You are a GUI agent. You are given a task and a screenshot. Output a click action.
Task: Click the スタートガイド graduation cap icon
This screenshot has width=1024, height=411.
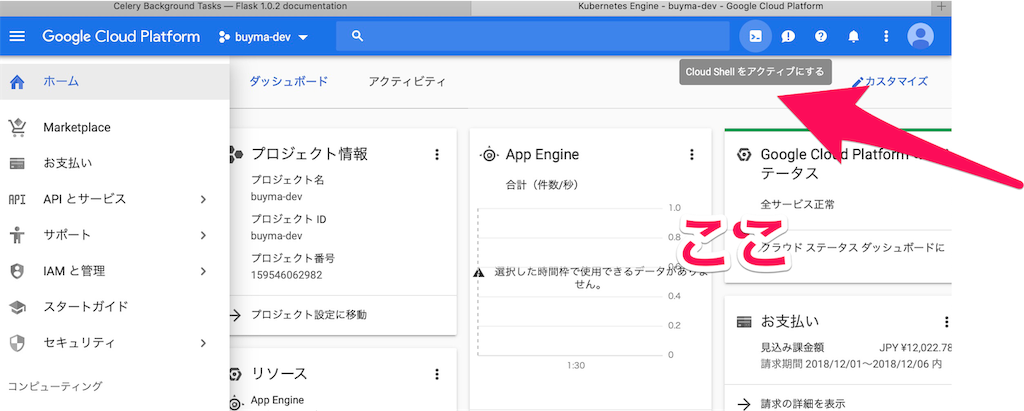pos(18,306)
